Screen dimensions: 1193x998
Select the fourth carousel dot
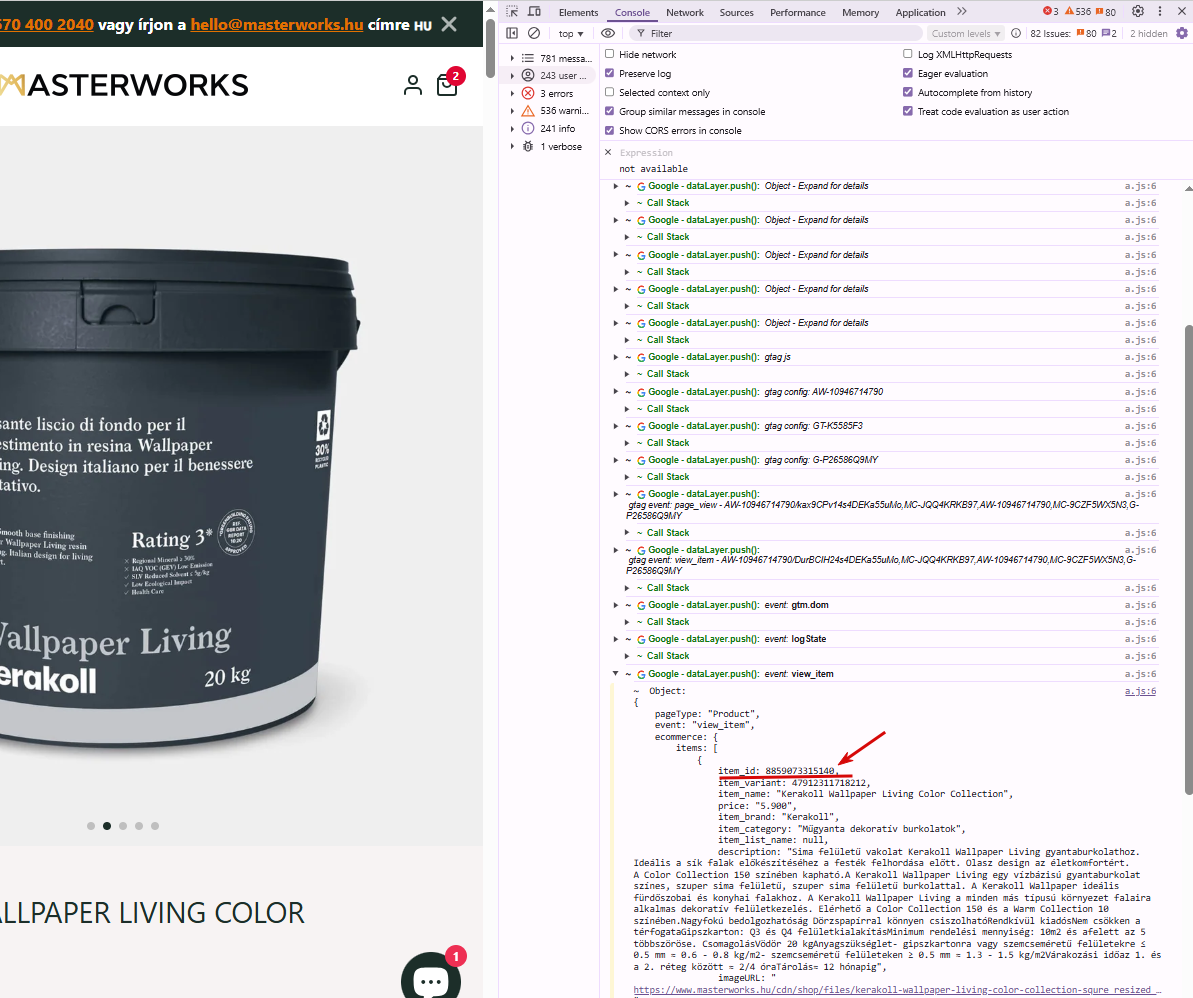138,825
